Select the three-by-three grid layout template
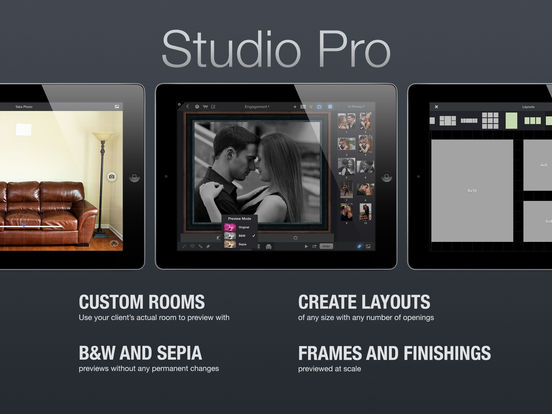 pos(490,121)
